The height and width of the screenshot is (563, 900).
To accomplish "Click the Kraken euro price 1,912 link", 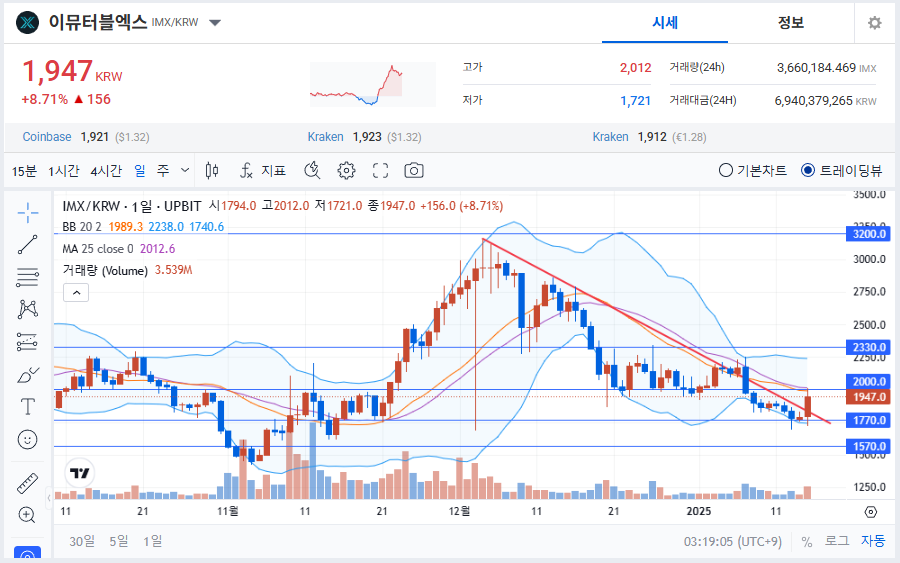I will (649, 137).
